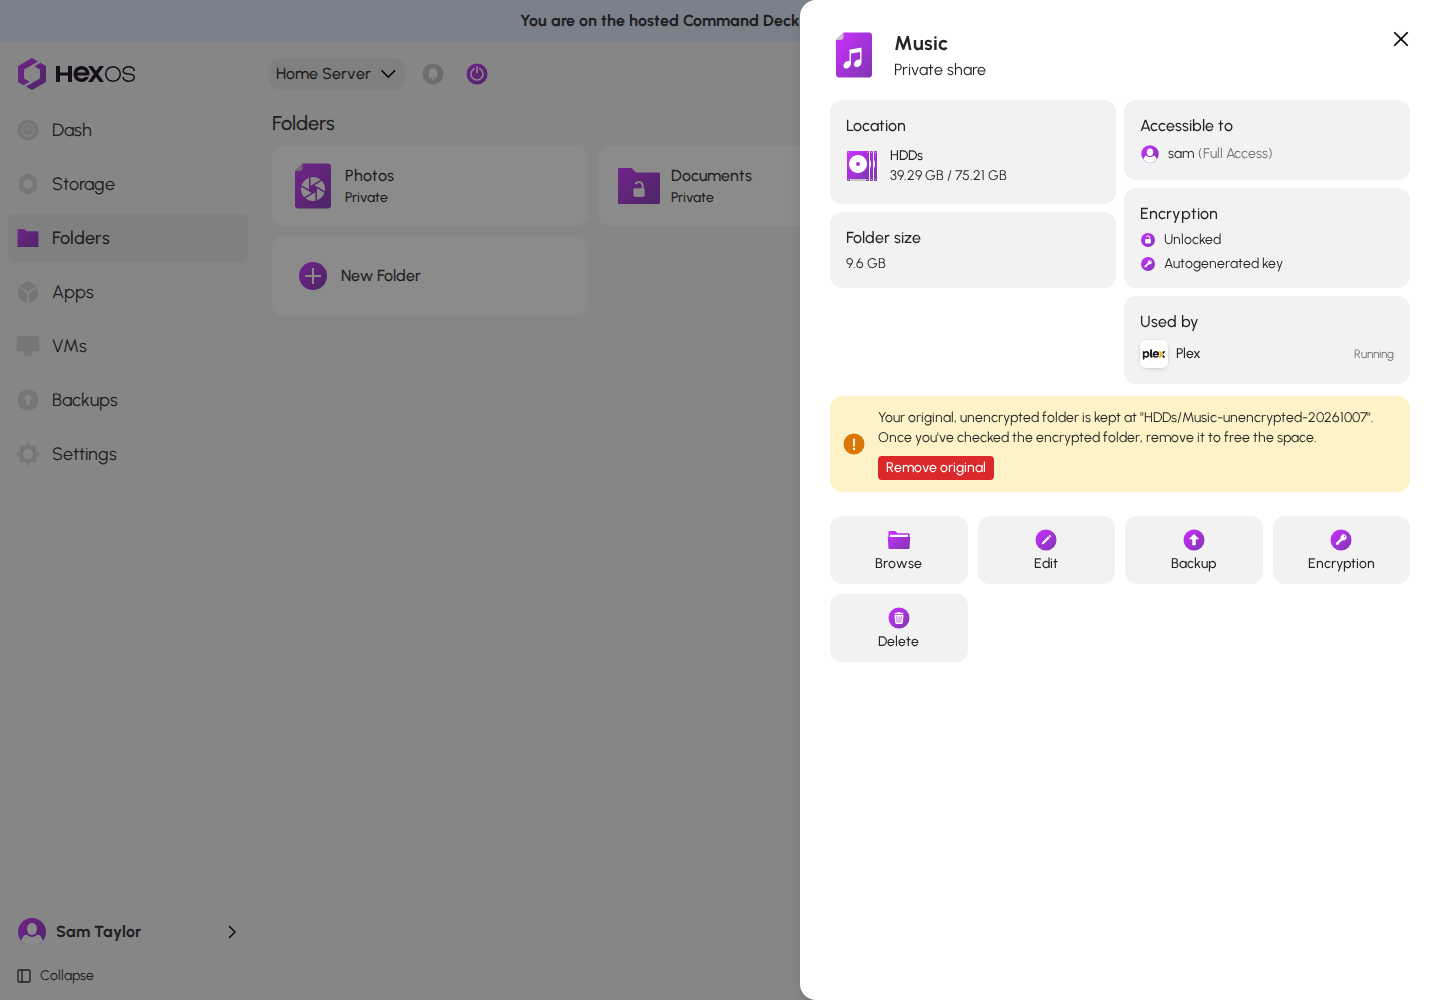
Task: Open the Encryption action button
Action: click(1341, 550)
